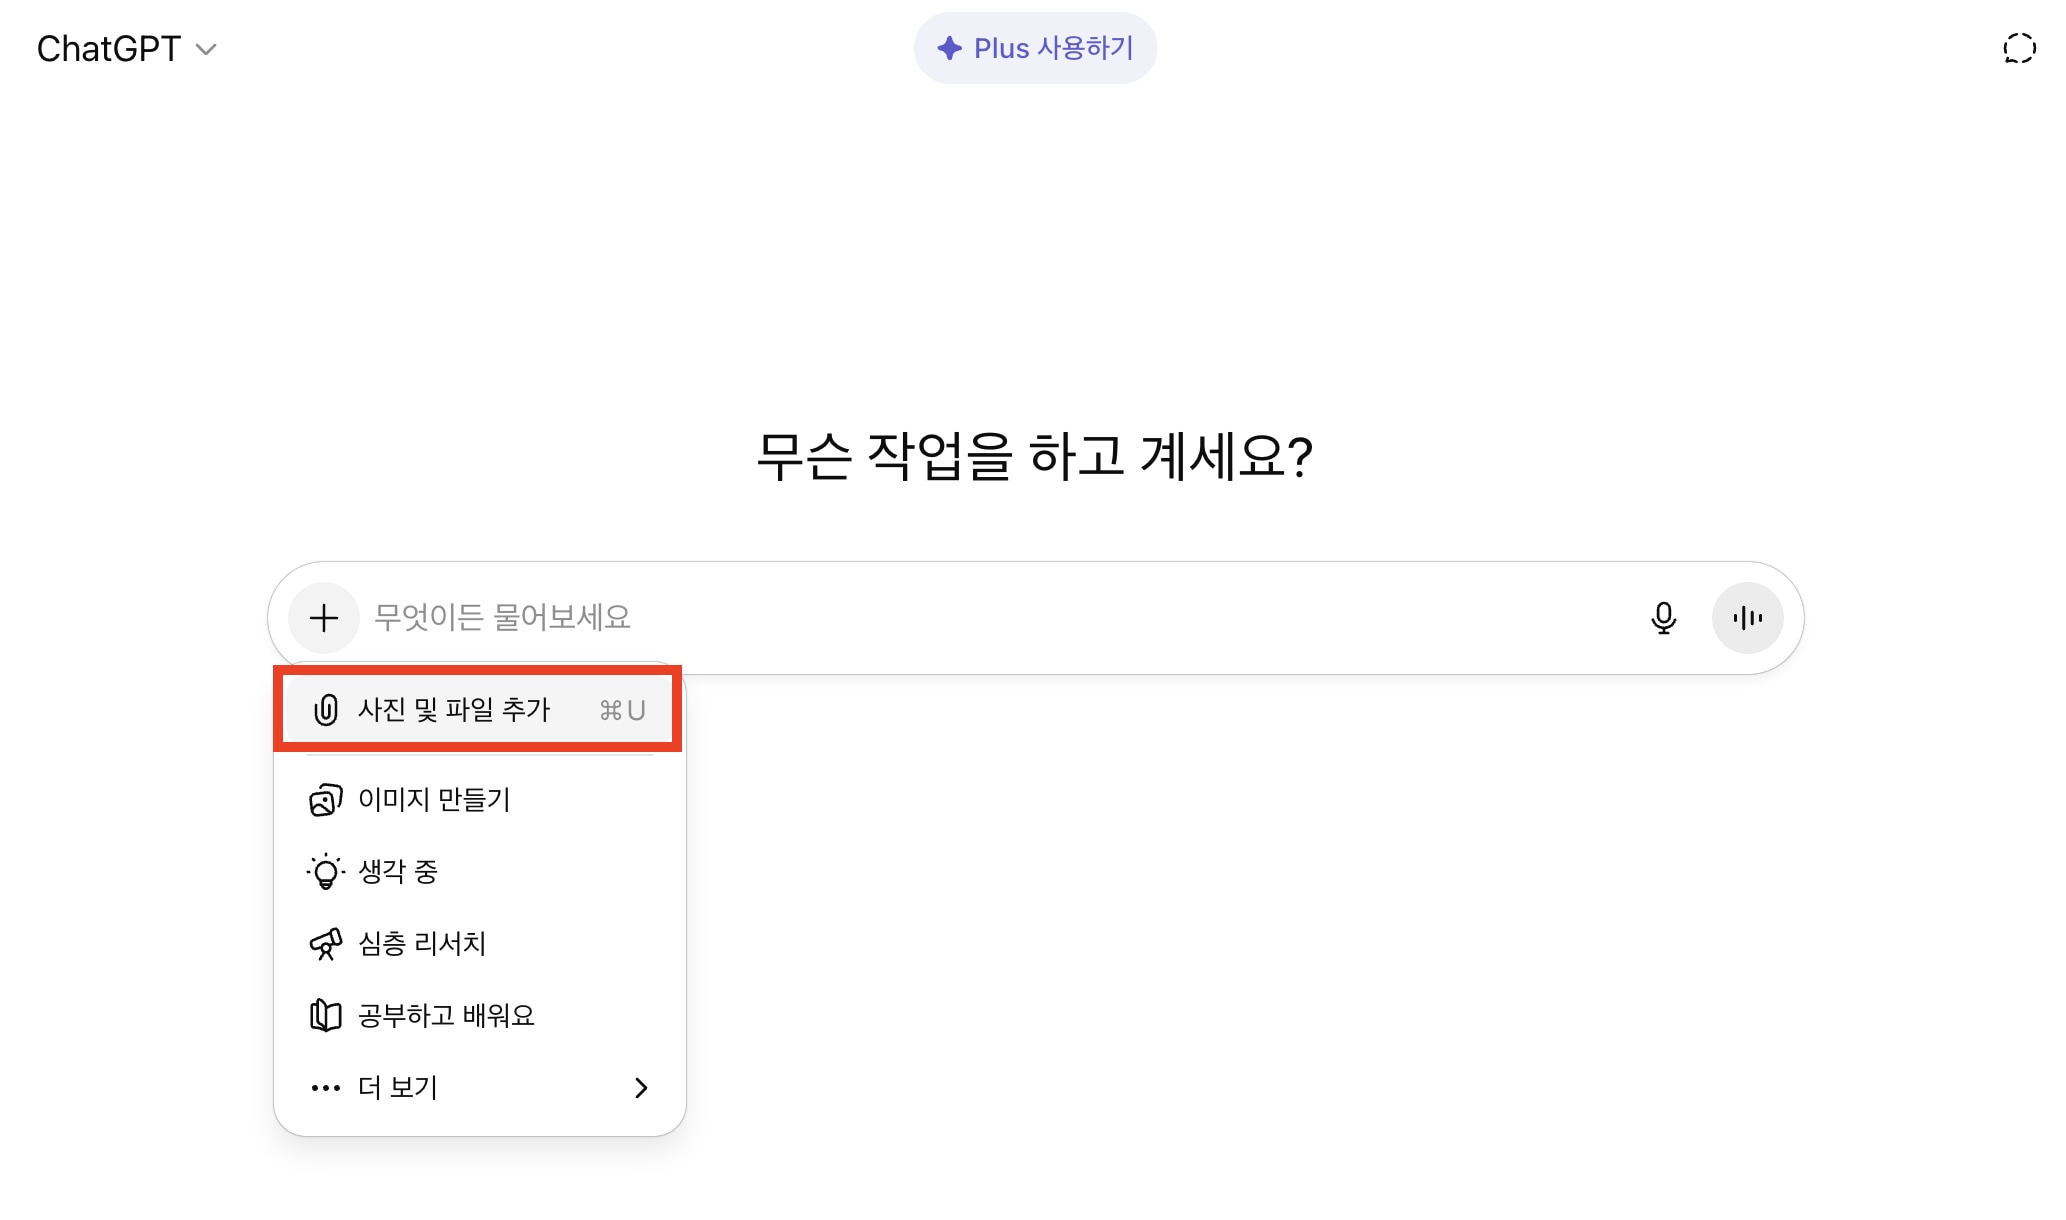Screen dimensions: 2066x1220
Task: Open the ChatGPT model selector chevron
Action: [x=206, y=49]
